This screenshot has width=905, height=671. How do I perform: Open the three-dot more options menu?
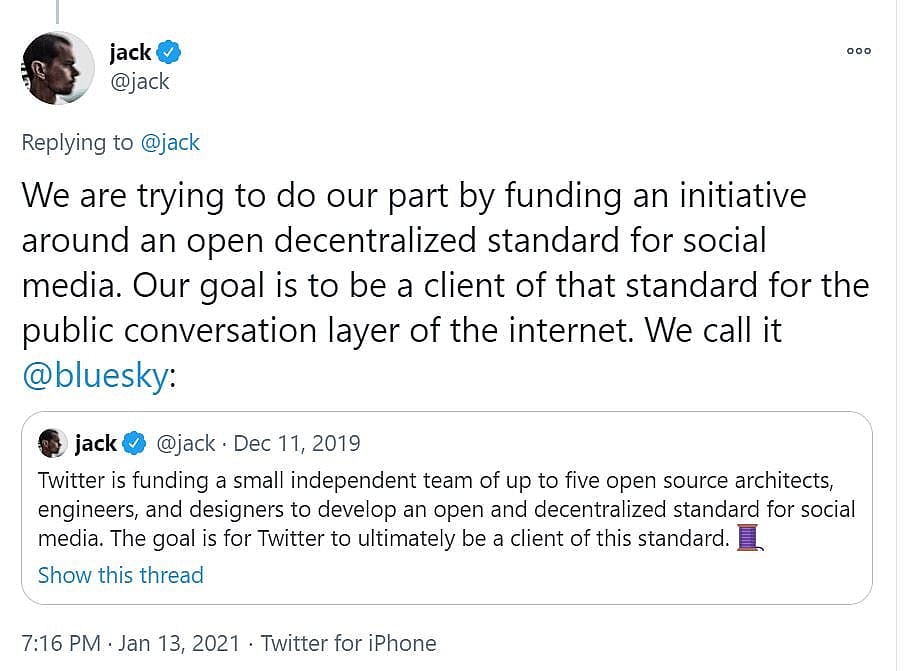tap(858, 51)
